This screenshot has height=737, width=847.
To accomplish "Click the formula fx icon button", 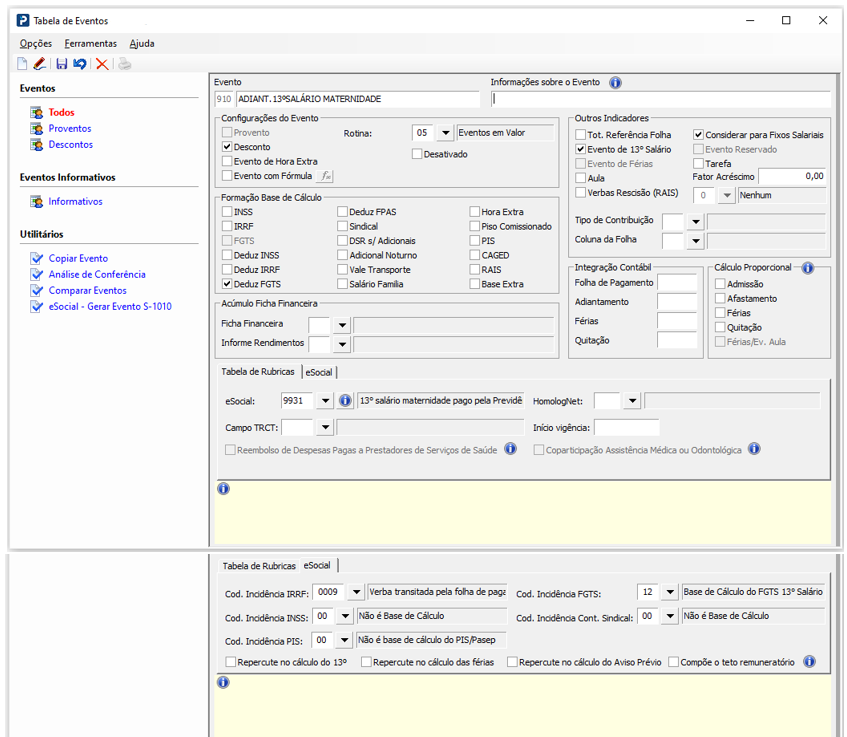I will click(325, 176).
